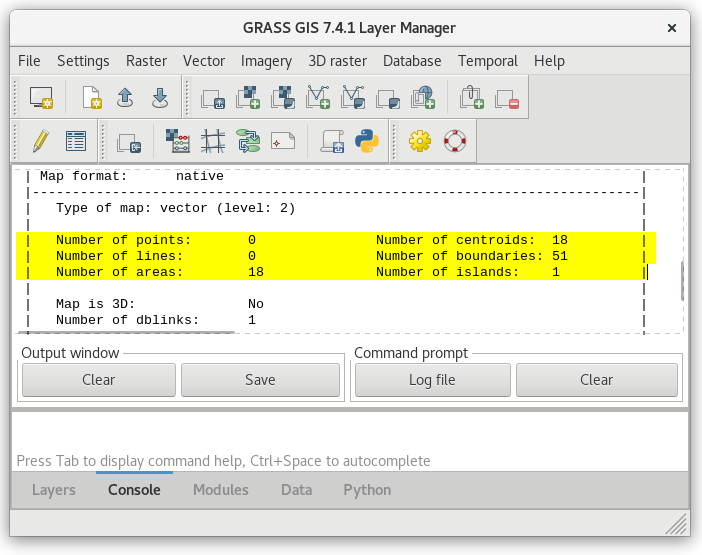Open the Vector menu
The height and width of the screenshot is (555, 702).
204,61
